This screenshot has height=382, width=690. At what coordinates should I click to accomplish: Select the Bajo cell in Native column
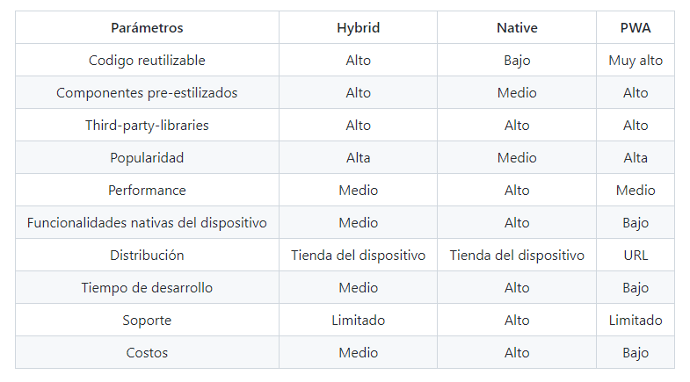517,60
